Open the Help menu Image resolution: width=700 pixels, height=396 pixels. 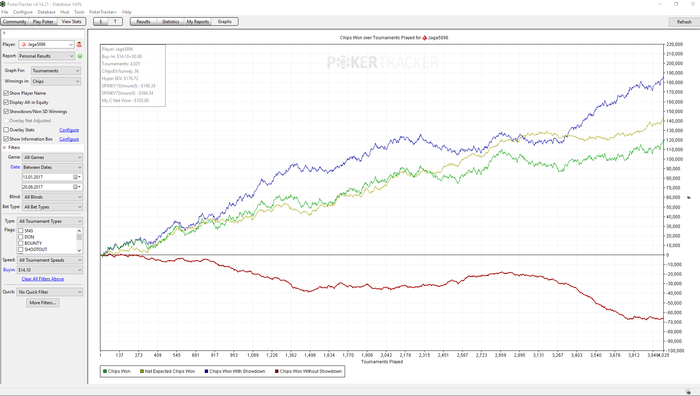click(127, 12)
